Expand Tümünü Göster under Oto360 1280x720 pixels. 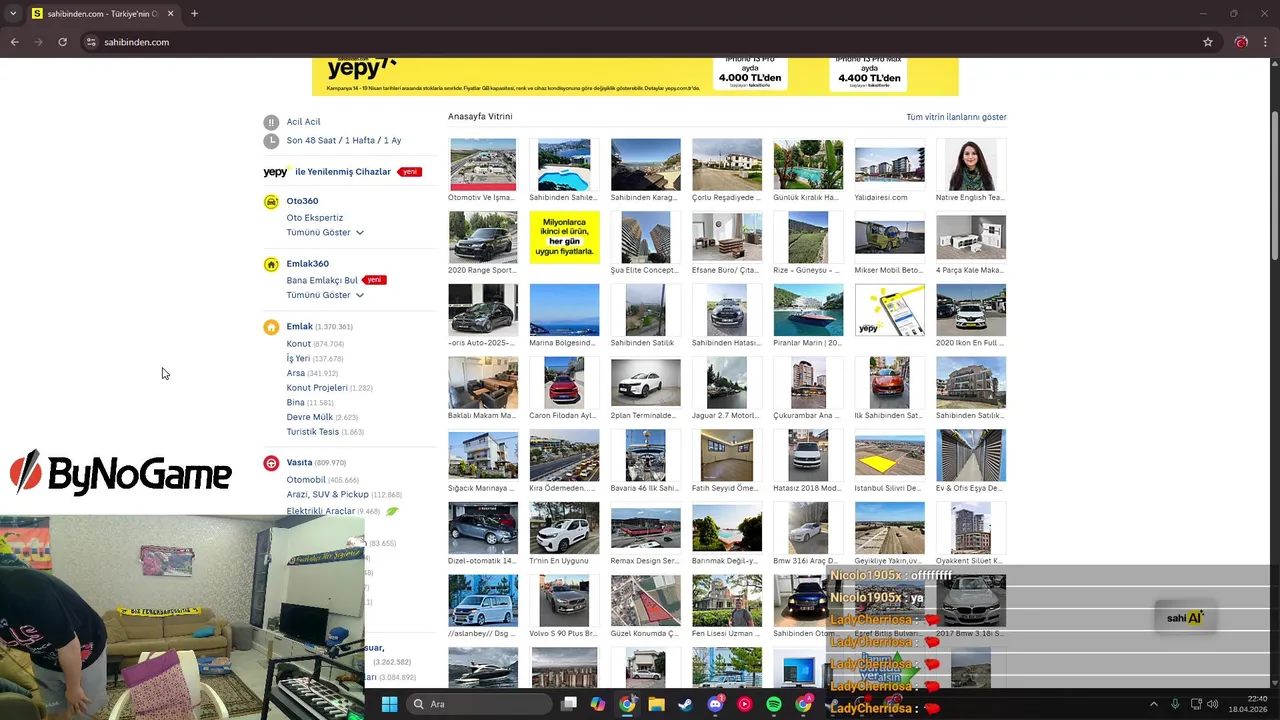point(325,233)
